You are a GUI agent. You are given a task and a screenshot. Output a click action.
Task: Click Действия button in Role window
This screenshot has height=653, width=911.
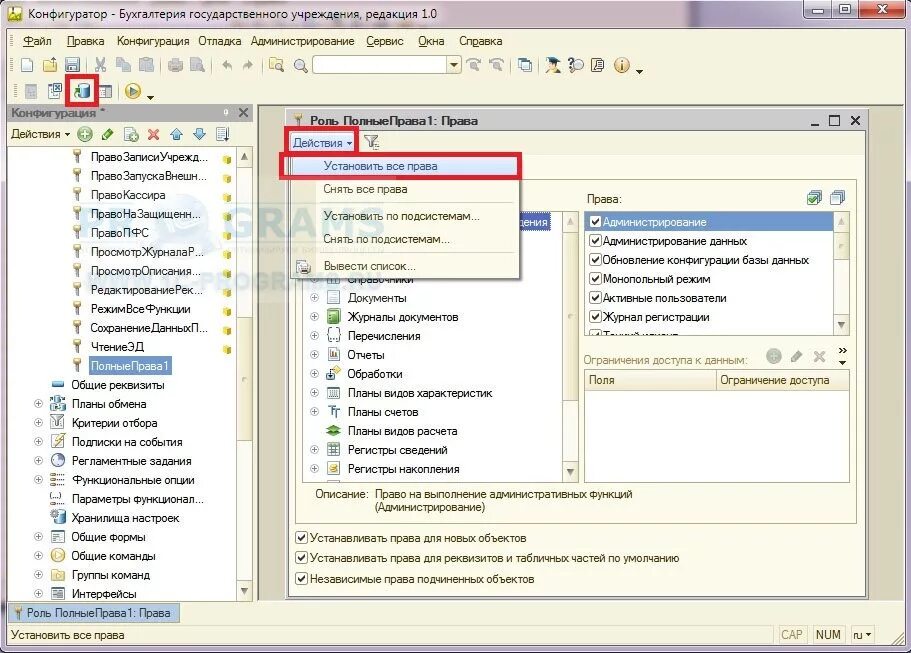tap(322, 142)
